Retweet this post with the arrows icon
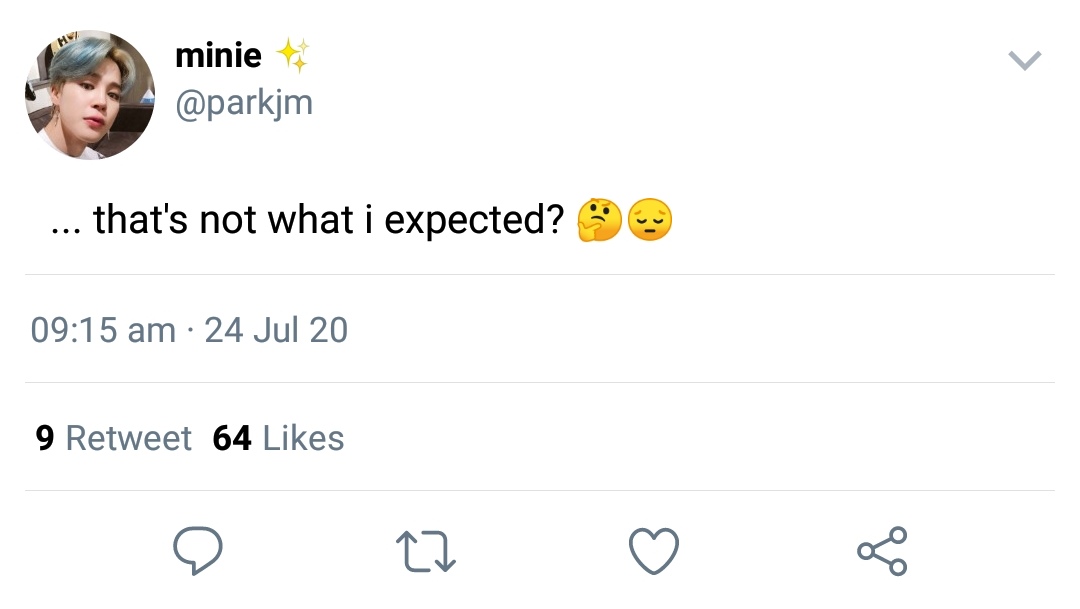This screenshot has height=609, width=1080. pyautogui.click(x=426, y=551)
